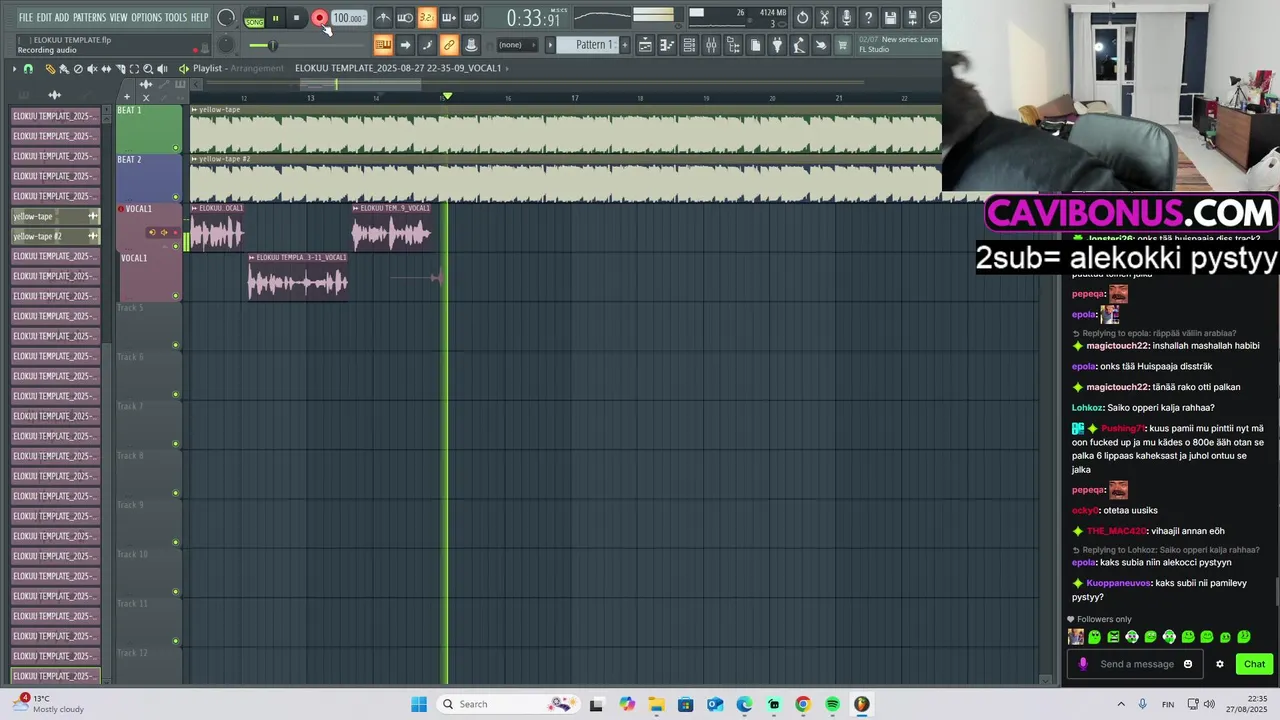Click the green Chat send button
The width and height of the screenshot is (1280, 720).
pyautogui.click(x=1254, y=664)
